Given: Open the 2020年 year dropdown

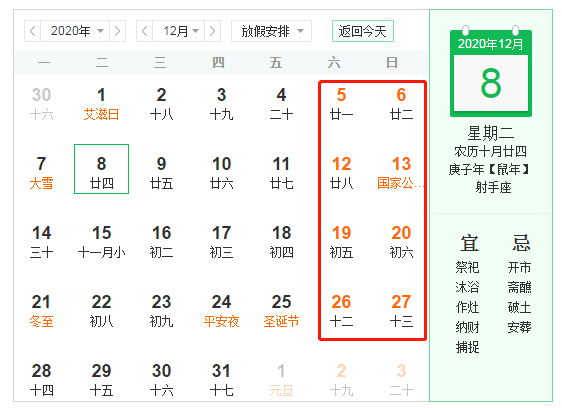Looking at the screenshot, I should coord(75,31).
